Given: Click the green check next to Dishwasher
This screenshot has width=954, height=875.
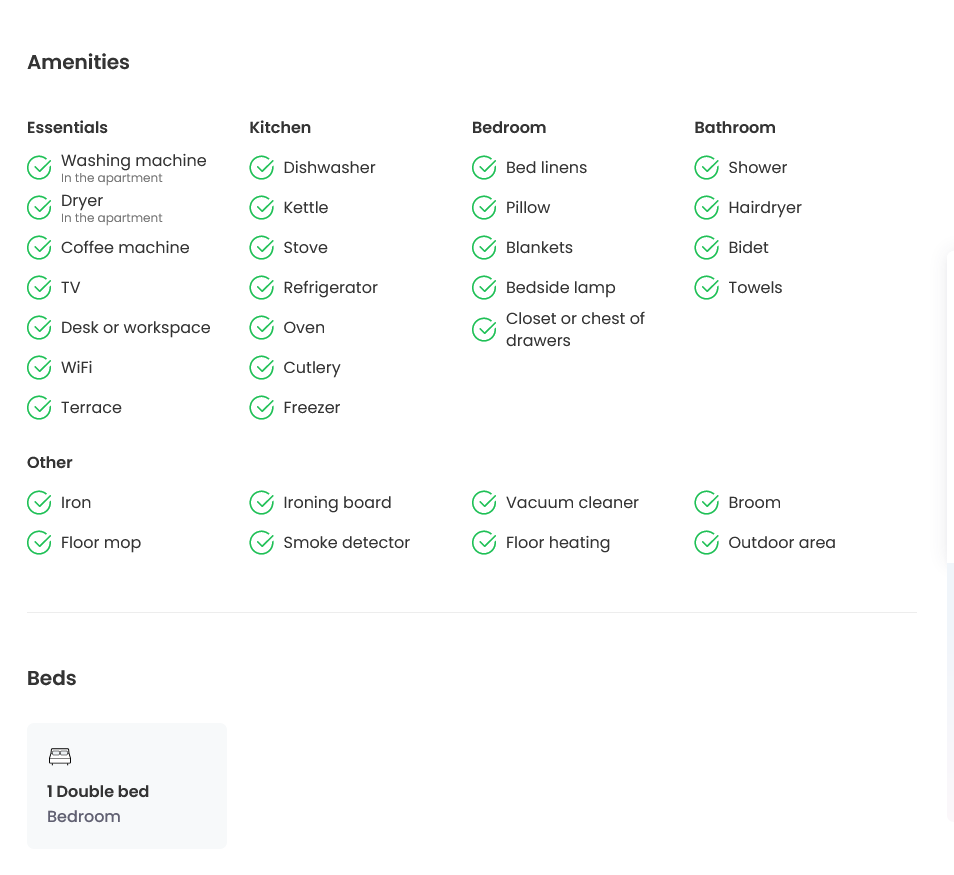Looking at the screenshot, I should 262,168.
